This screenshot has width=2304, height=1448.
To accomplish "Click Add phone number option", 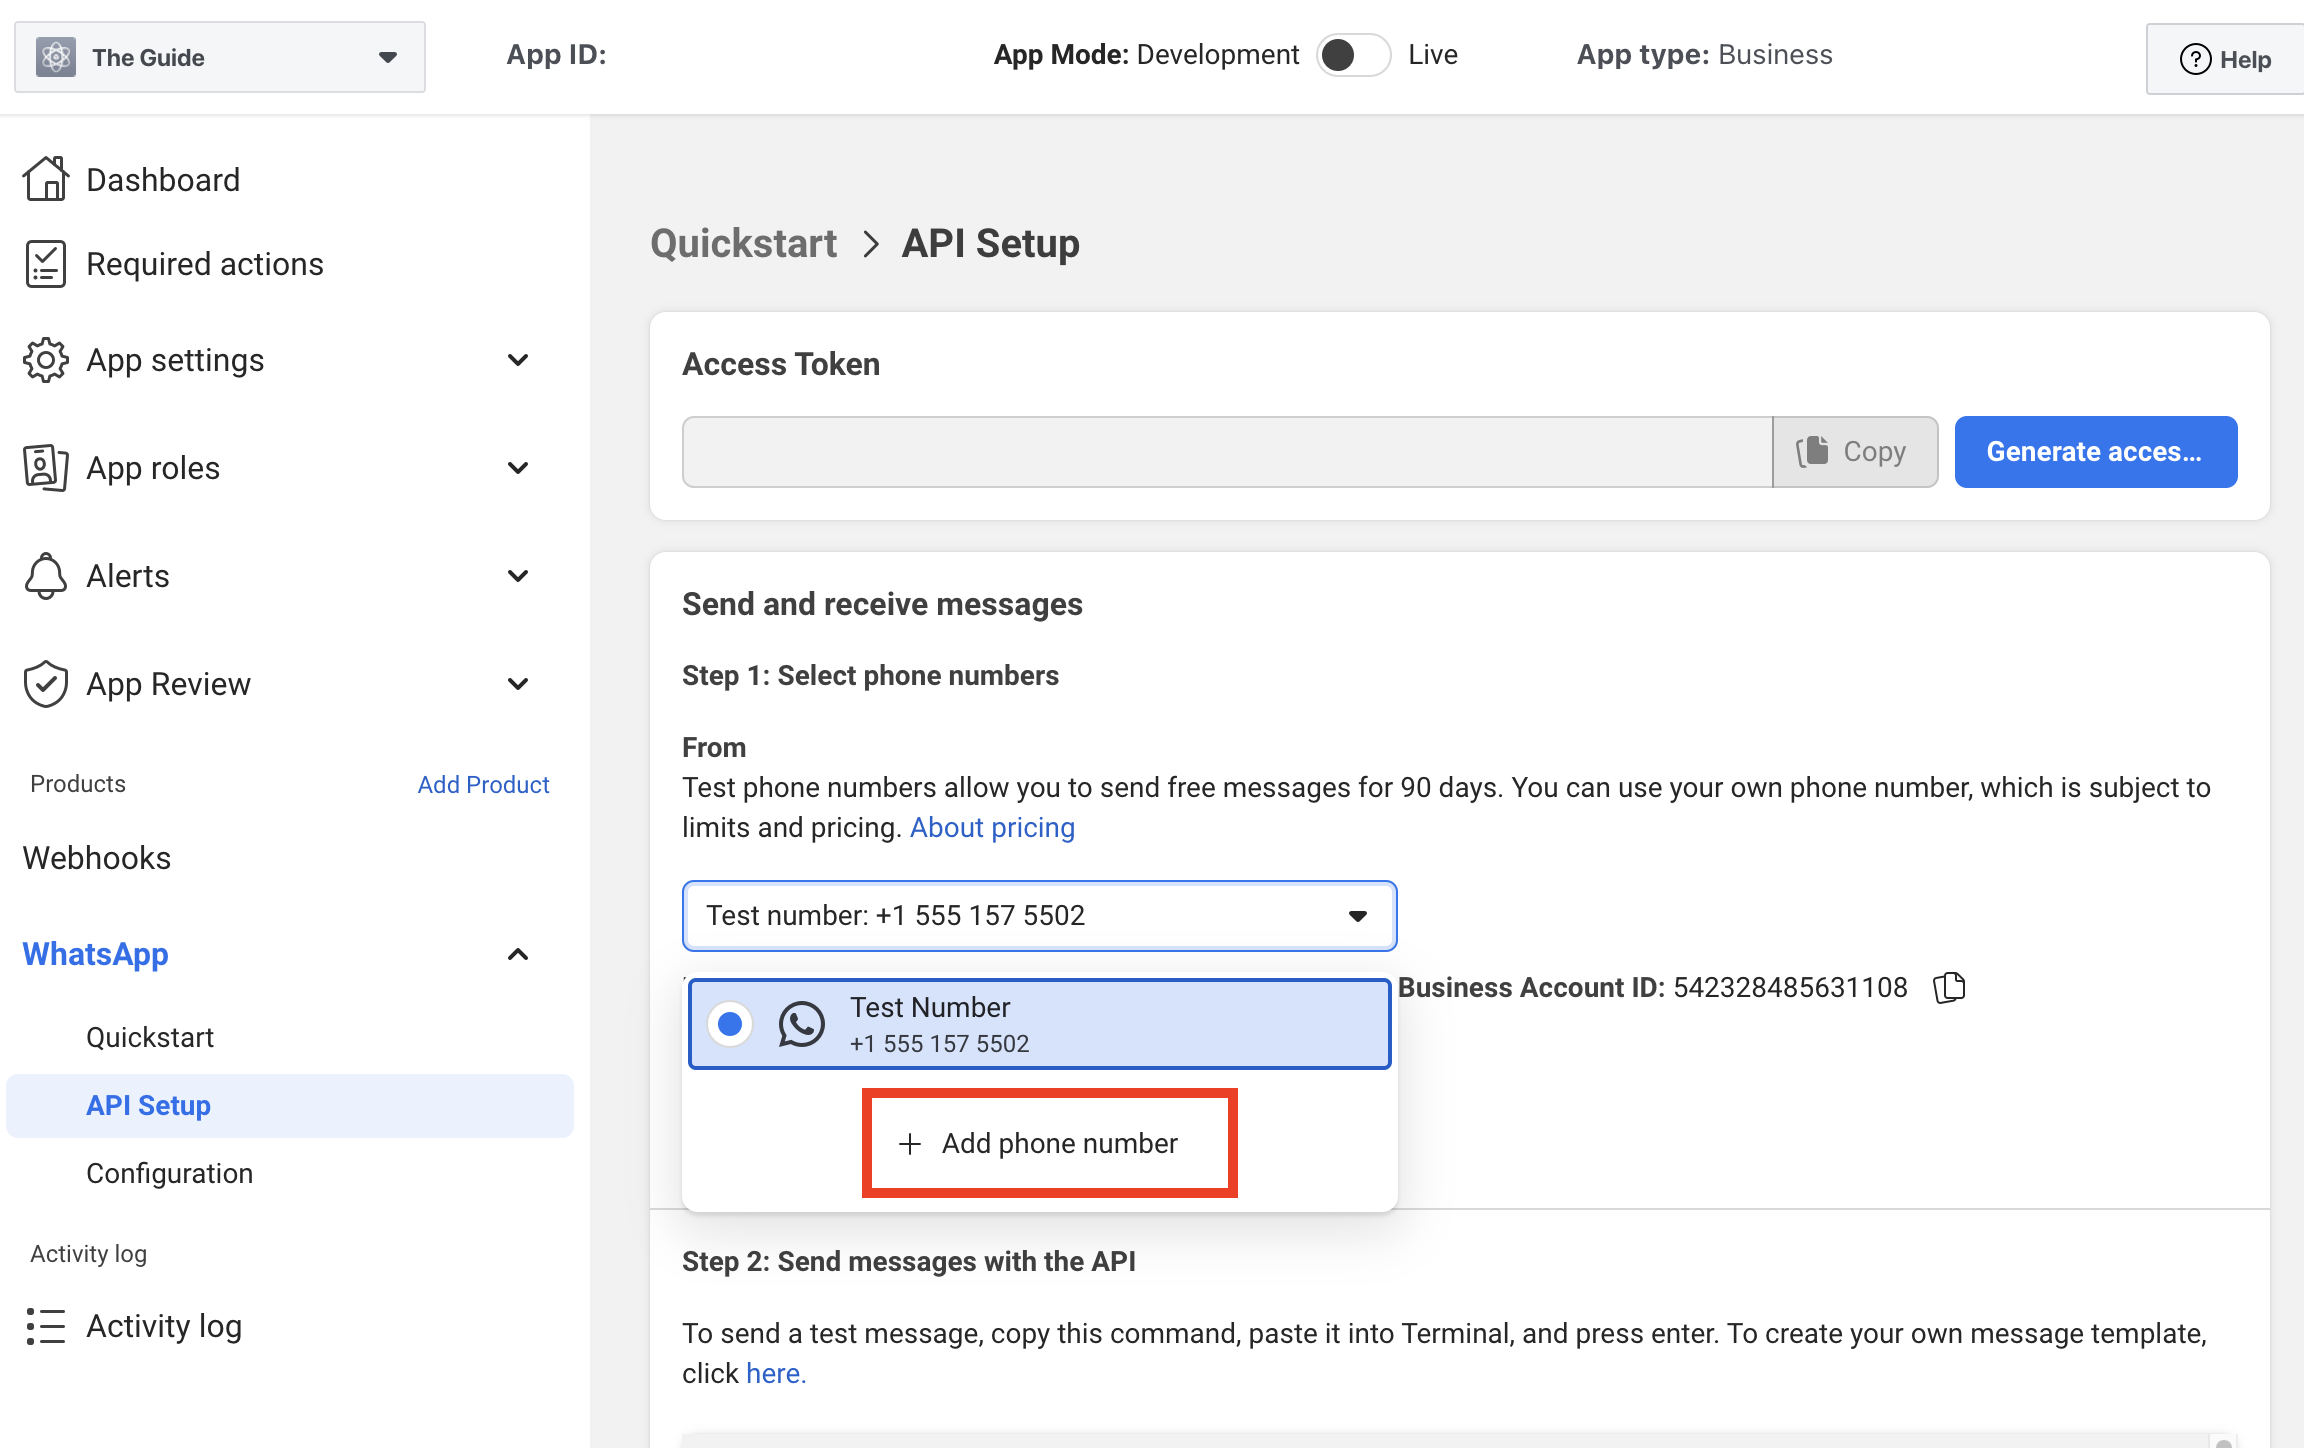I will coord(1050,1143).
